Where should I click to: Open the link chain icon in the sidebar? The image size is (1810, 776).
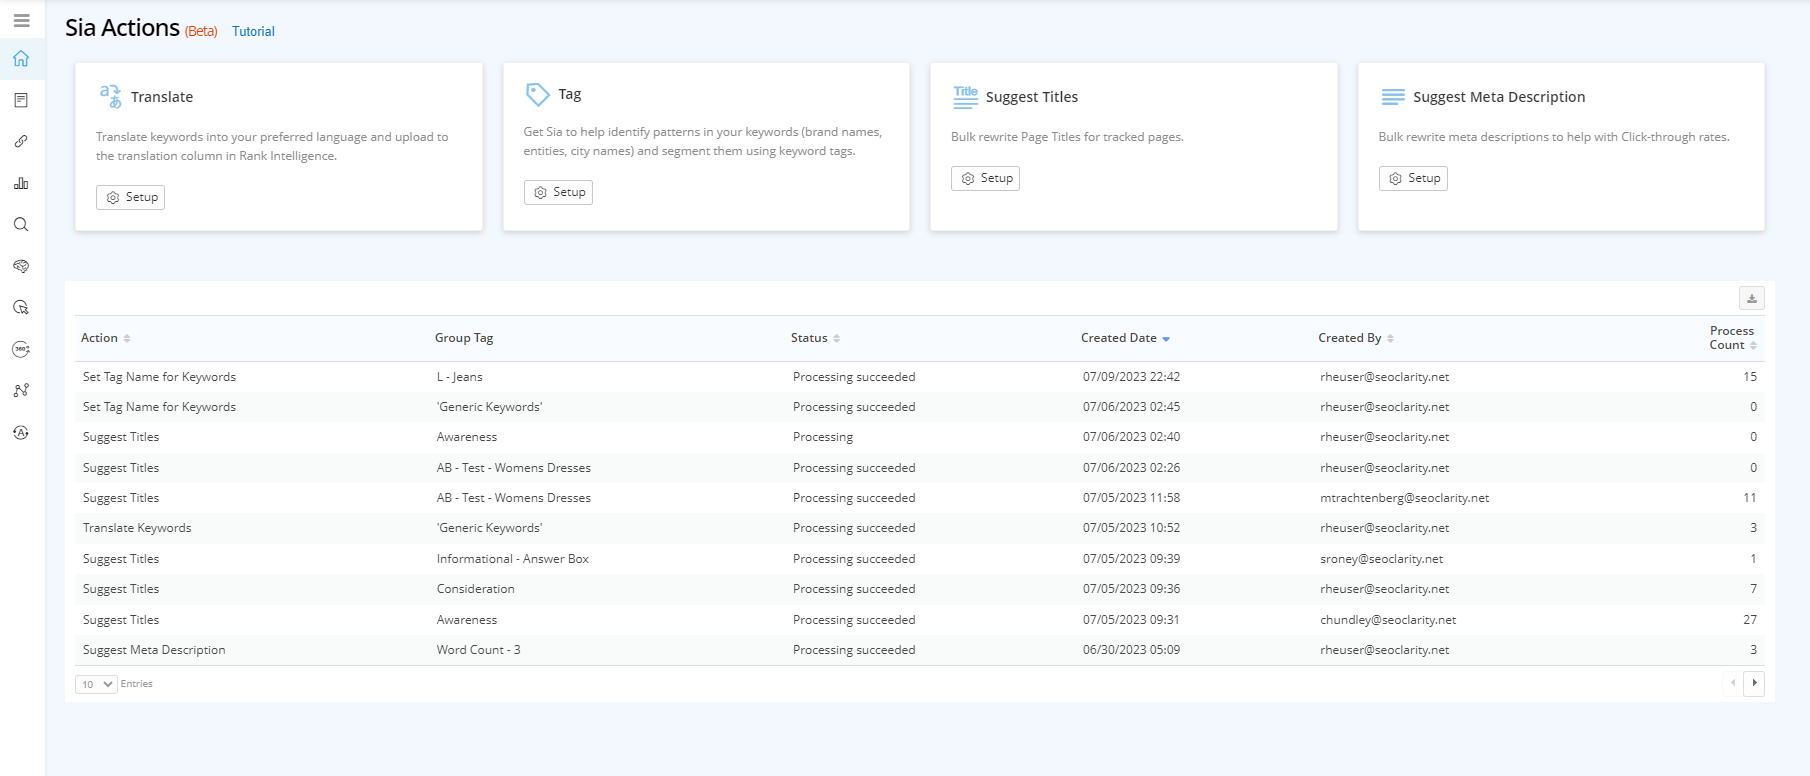[21, 142]
